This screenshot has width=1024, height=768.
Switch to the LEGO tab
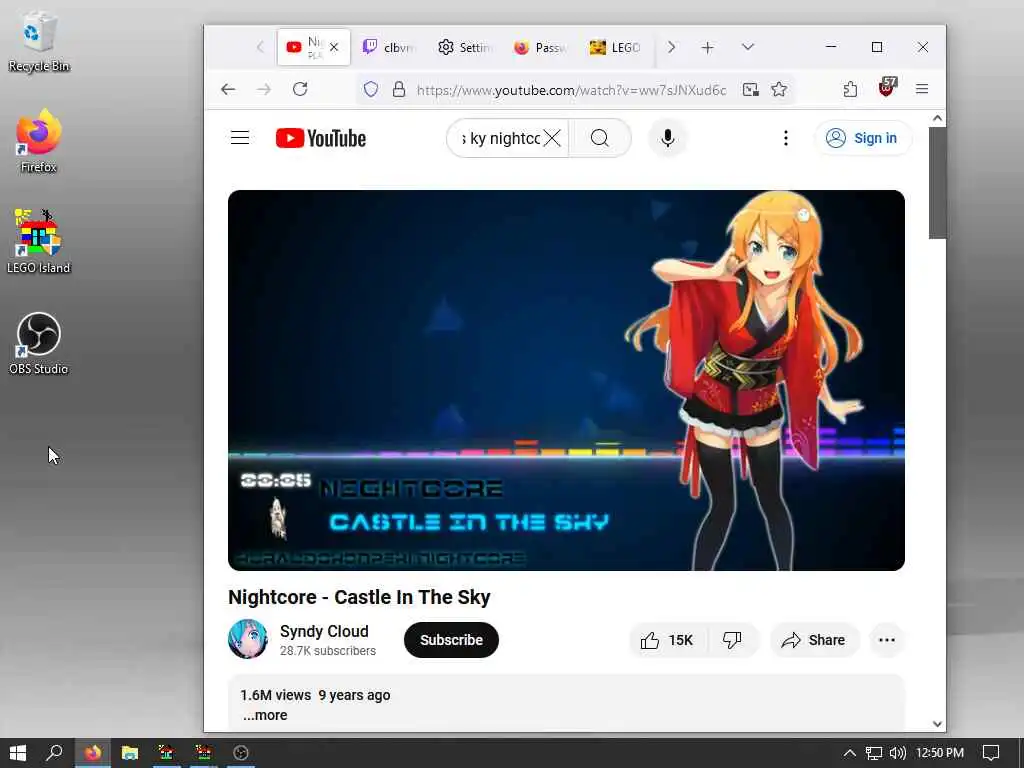[x=615, y=47]
